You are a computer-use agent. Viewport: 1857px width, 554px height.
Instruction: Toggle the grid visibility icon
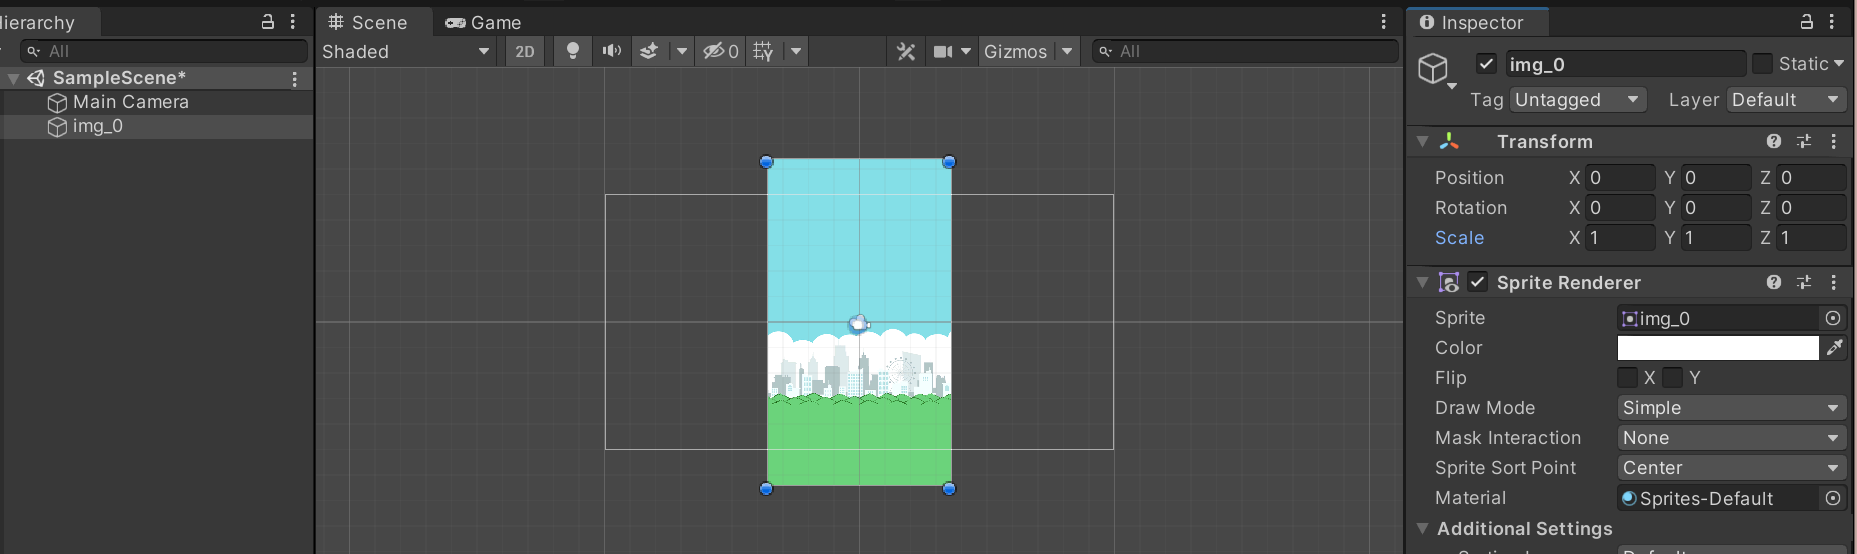click(763, 51)
